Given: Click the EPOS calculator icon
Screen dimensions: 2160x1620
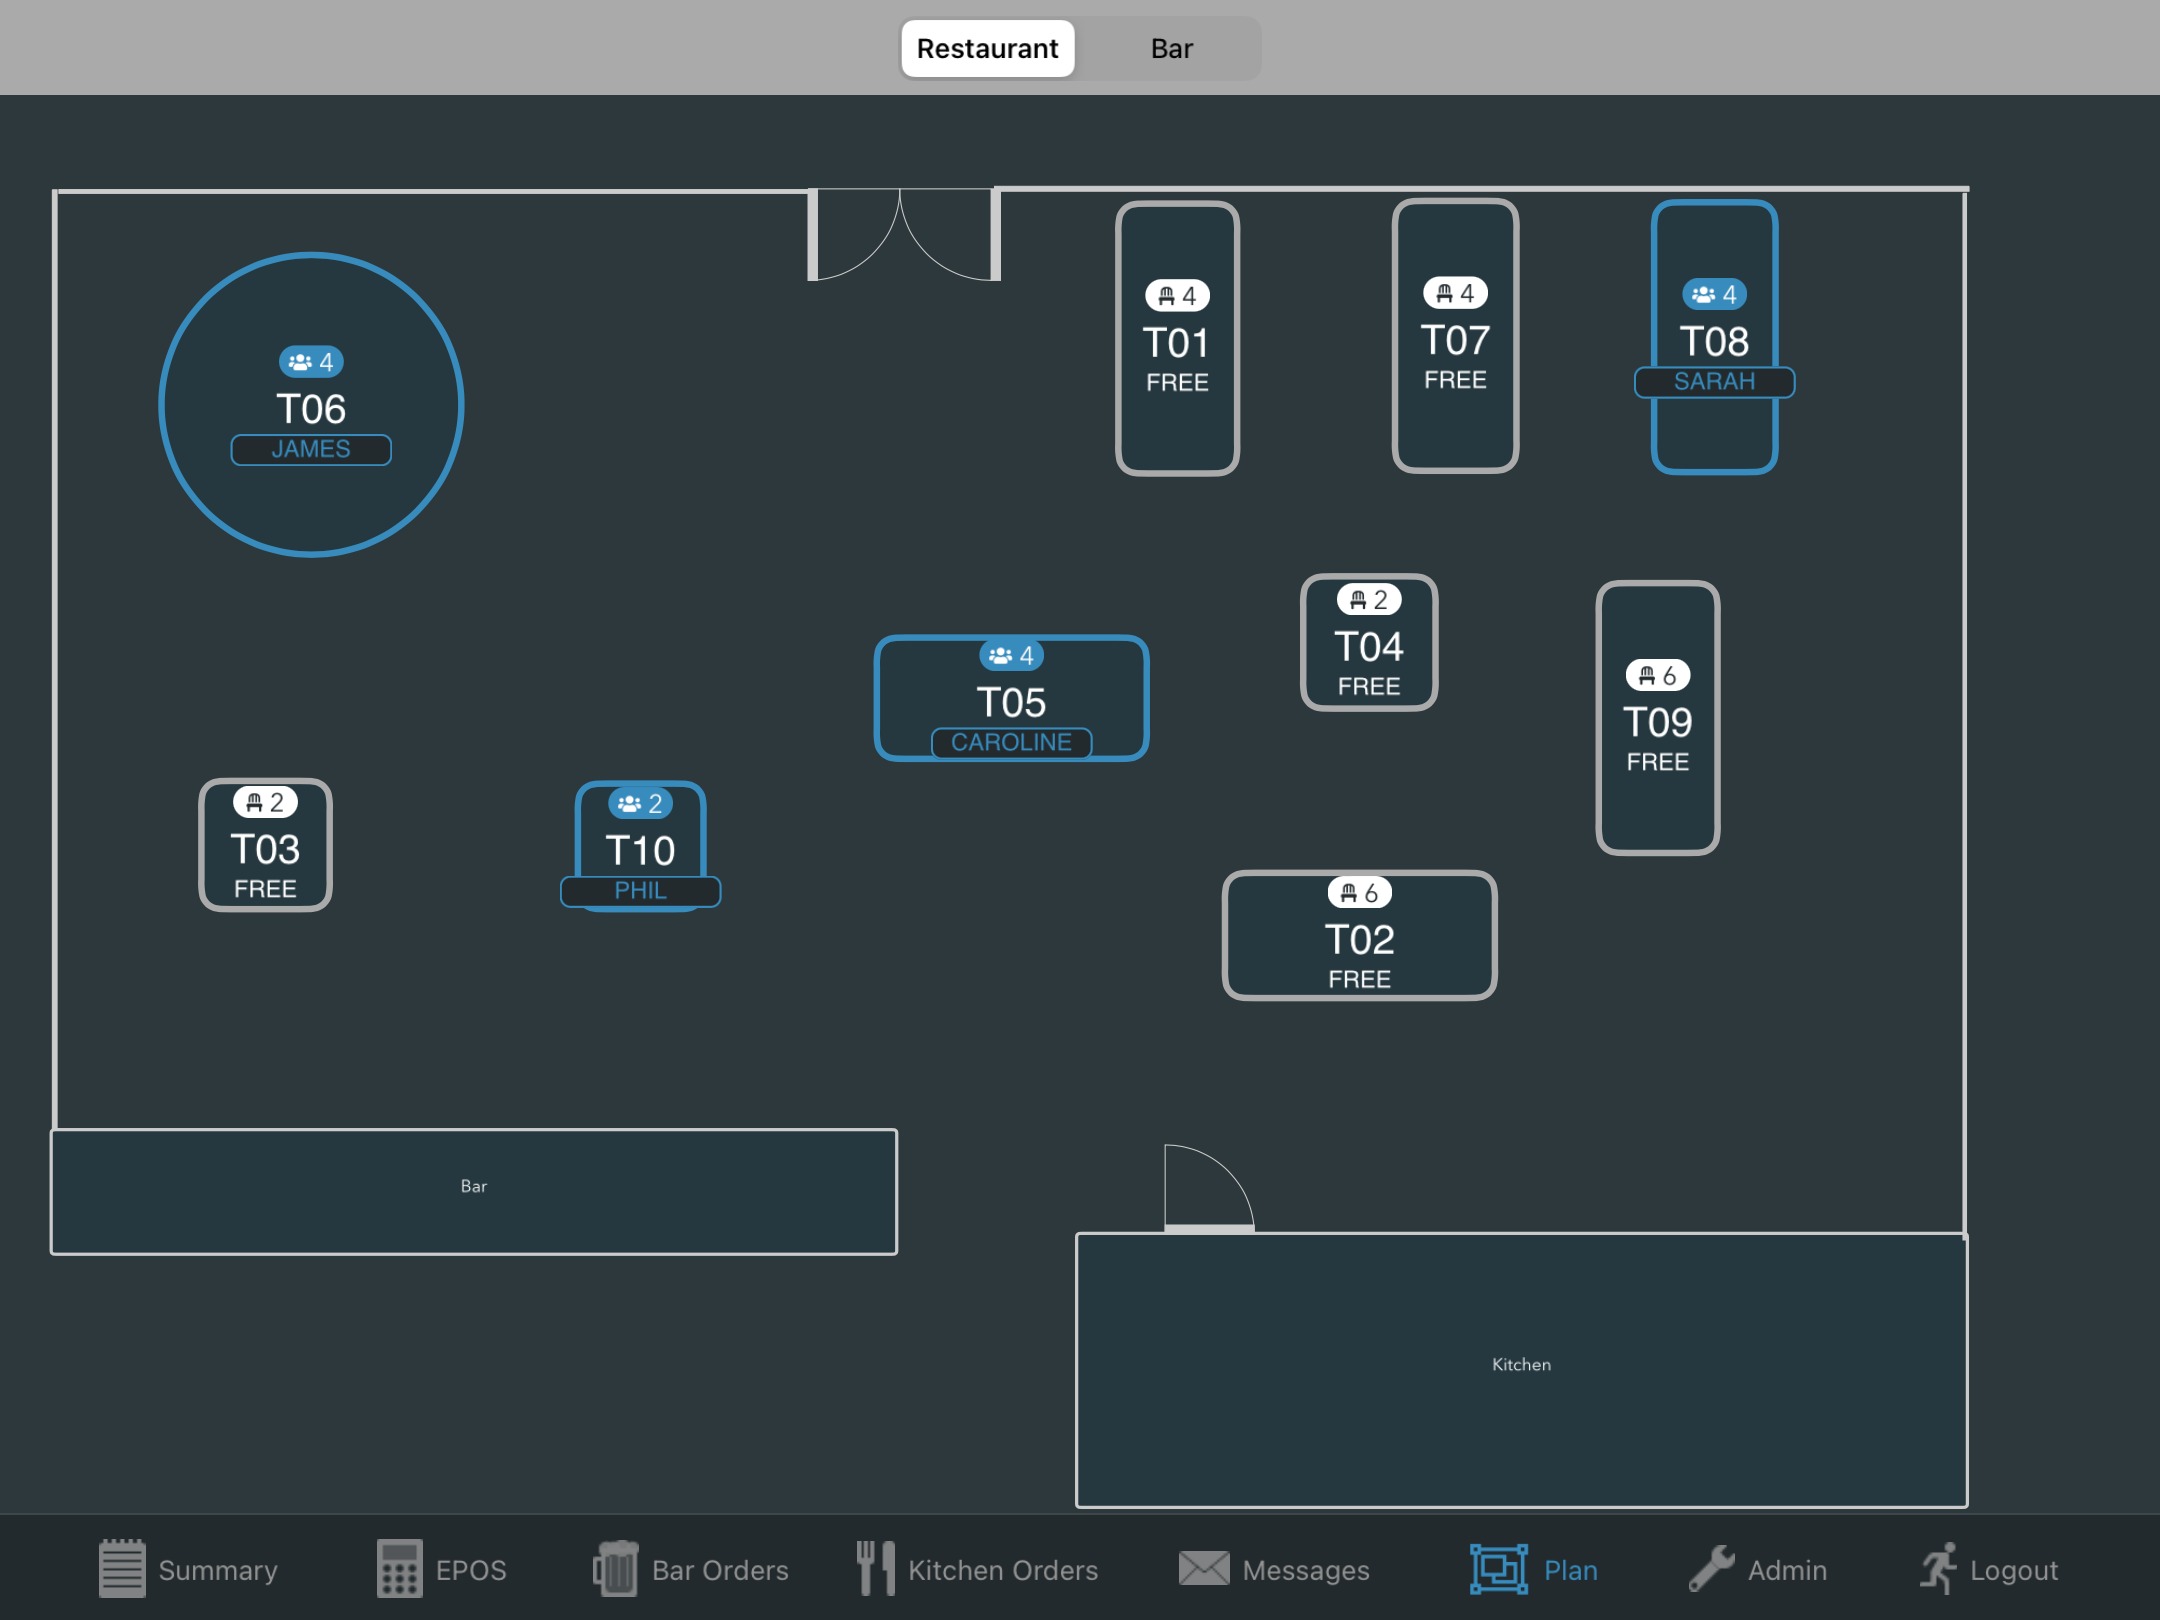Looking at the screenshot, I should pyautogui.click(x=399, y=1568).
